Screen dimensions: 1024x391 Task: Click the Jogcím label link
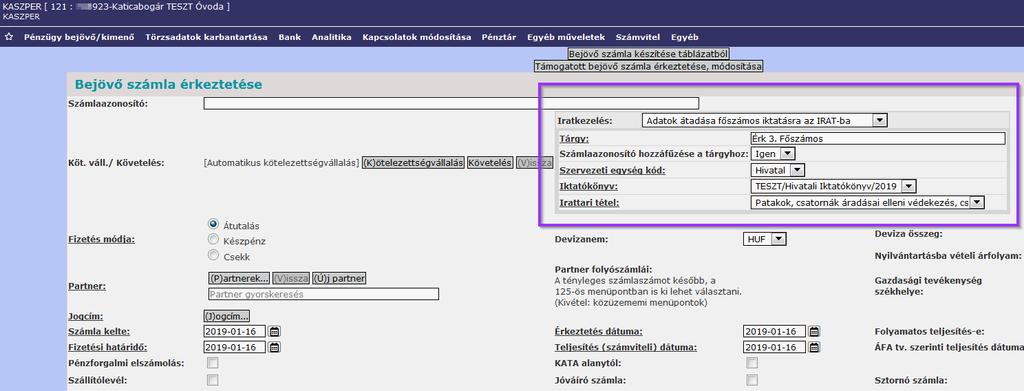pos(86,316)
